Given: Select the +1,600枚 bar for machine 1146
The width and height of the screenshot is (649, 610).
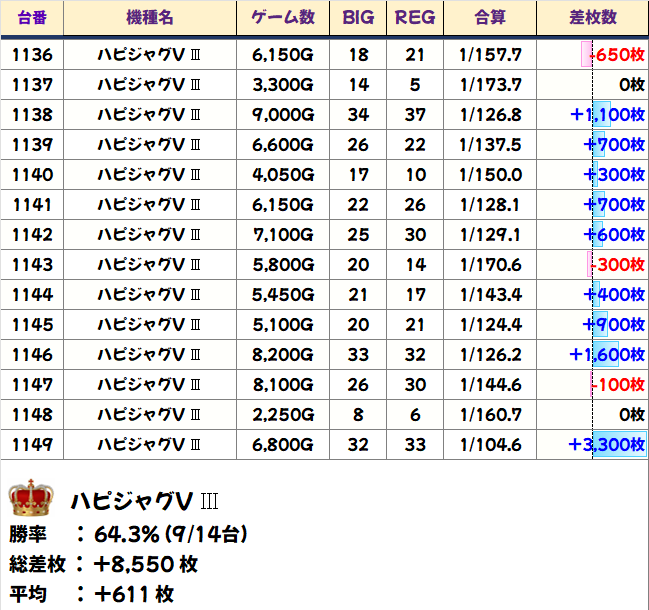Looking at the screenshot, I should 607,354.
